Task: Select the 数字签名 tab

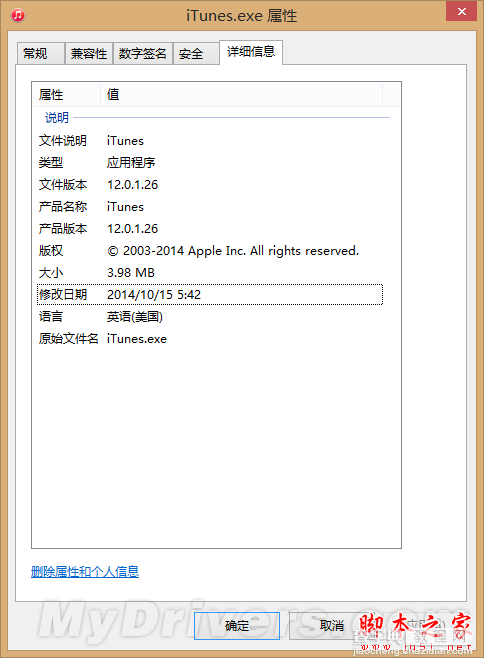Action: [143, 54]
